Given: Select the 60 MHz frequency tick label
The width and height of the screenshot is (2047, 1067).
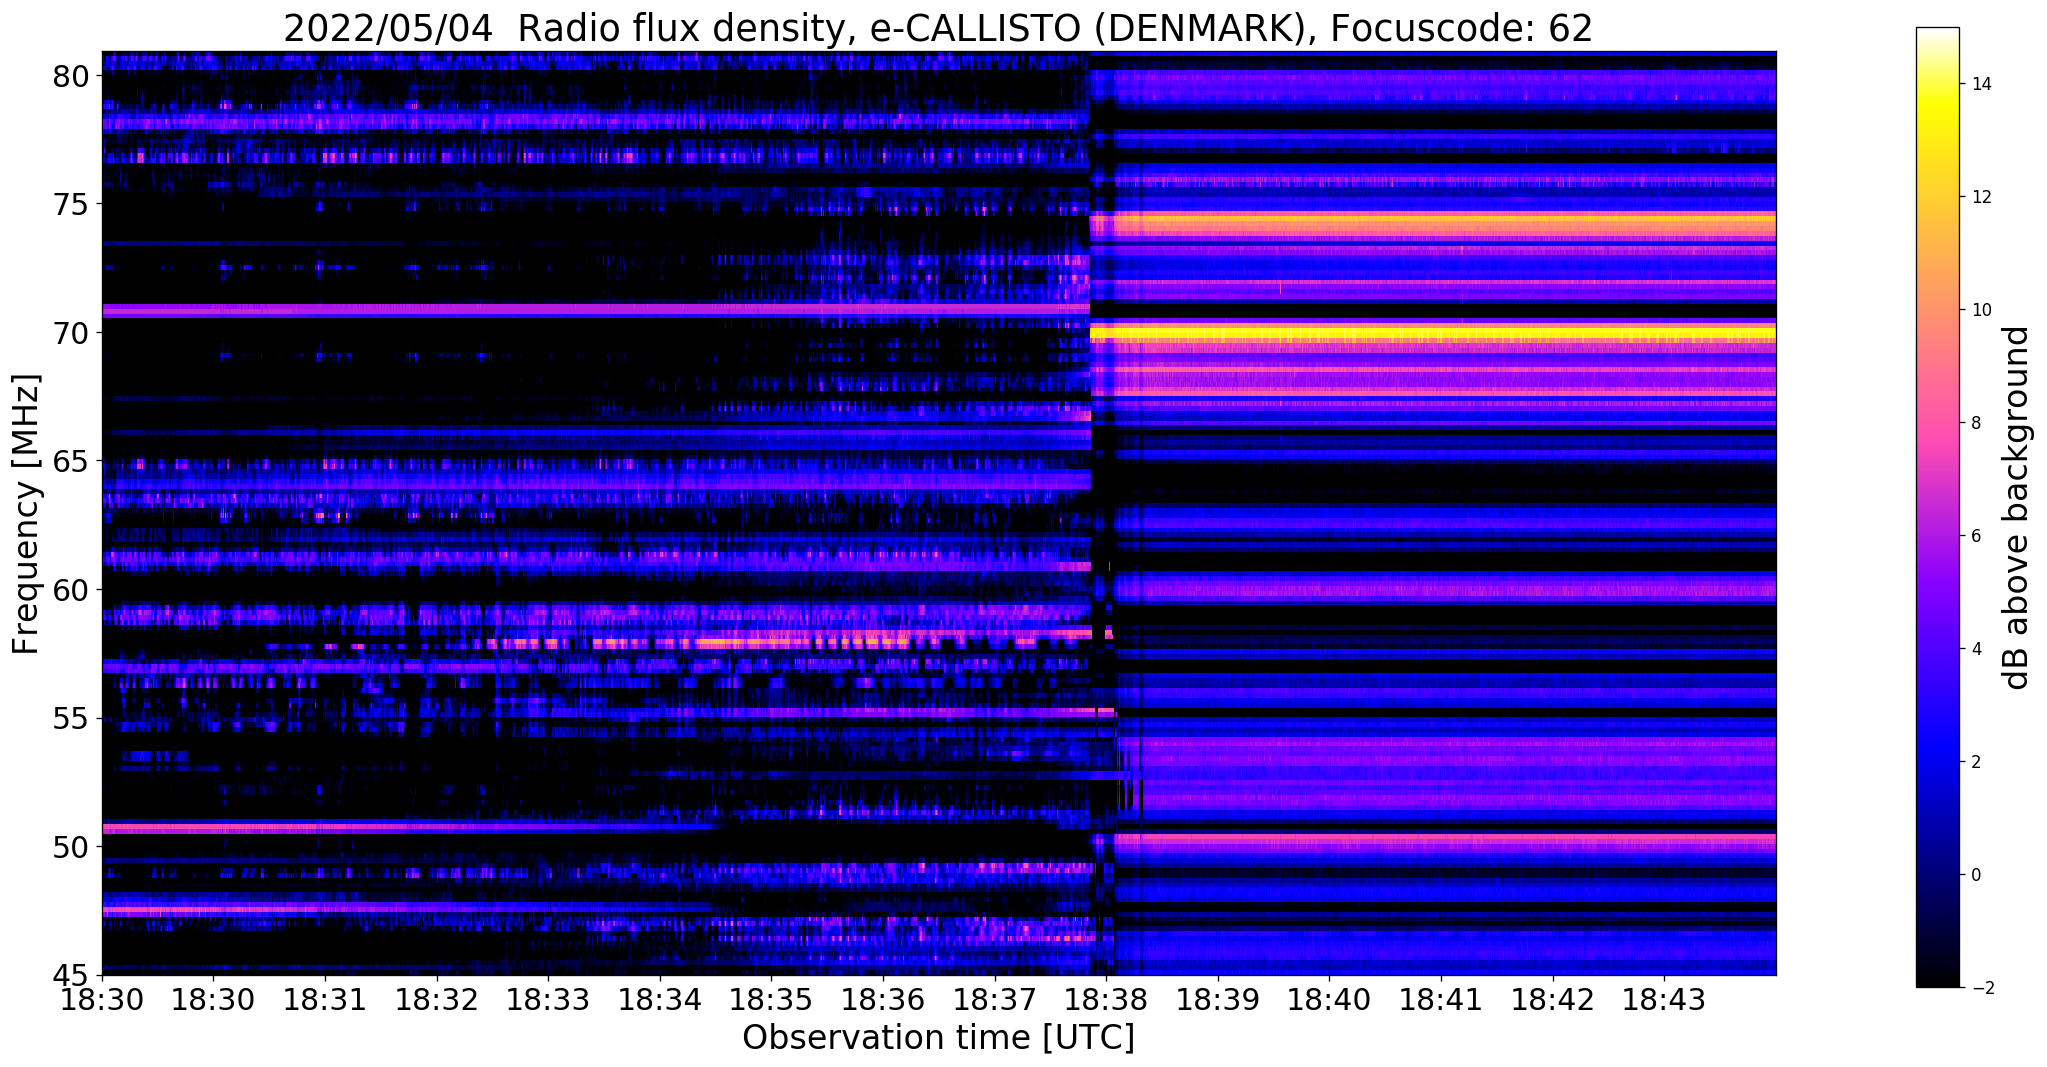Looking at the screenshot, I should (x=71, y=590).
